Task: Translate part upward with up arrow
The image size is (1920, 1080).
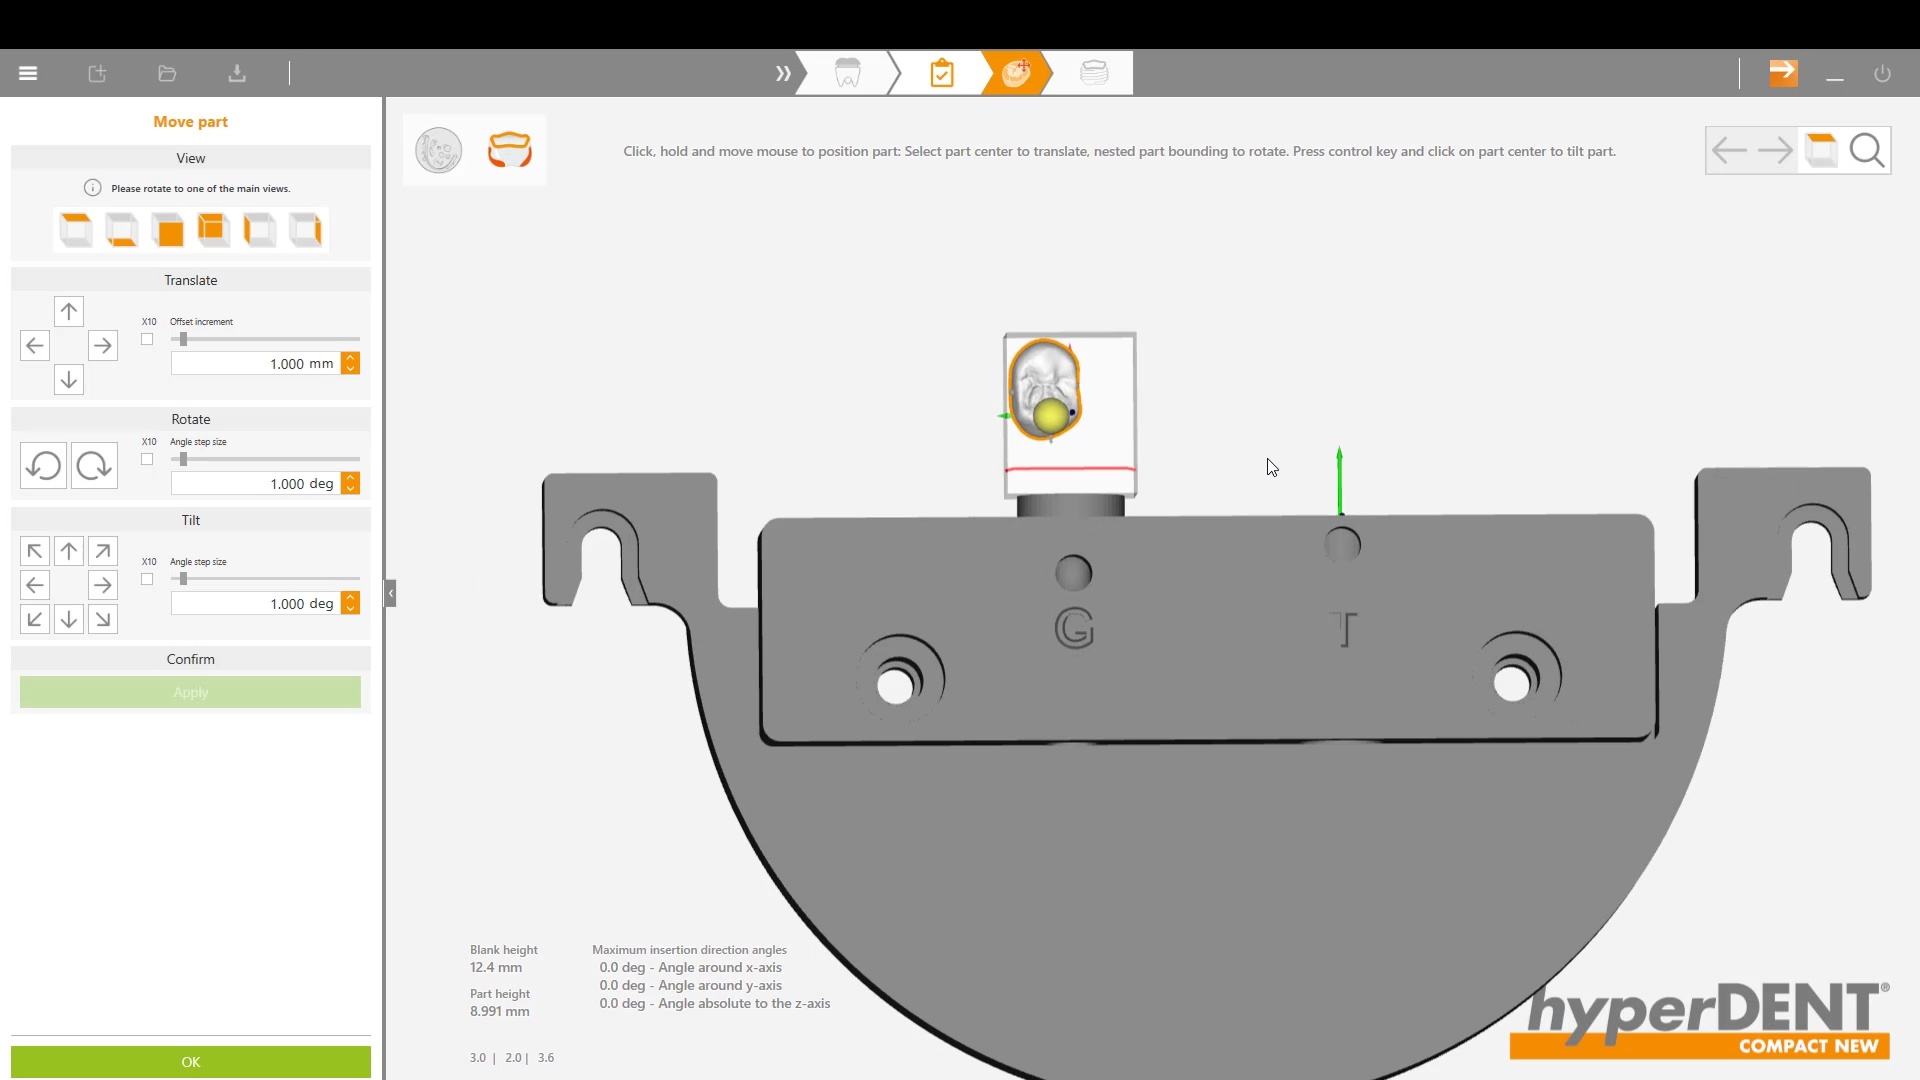Action: 68,312
